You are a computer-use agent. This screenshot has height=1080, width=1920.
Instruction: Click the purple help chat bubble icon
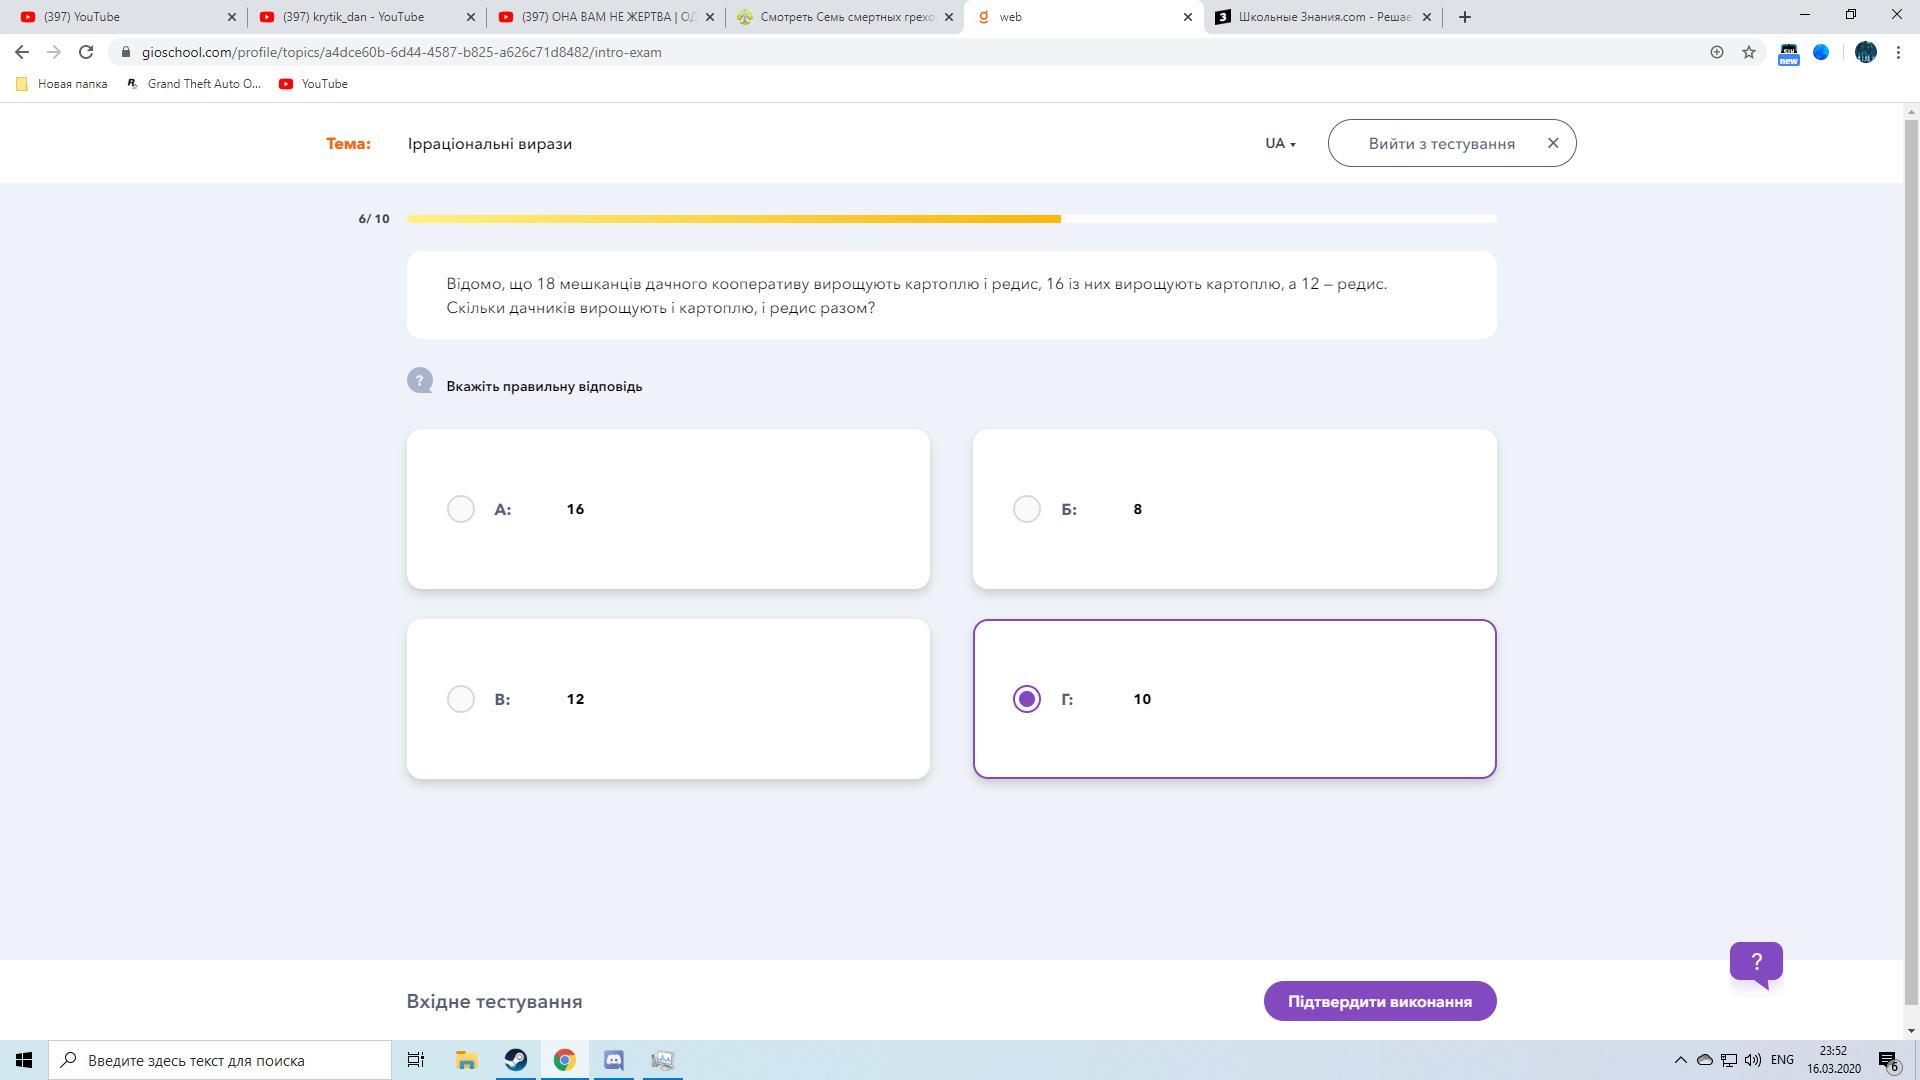[1756, 962]
